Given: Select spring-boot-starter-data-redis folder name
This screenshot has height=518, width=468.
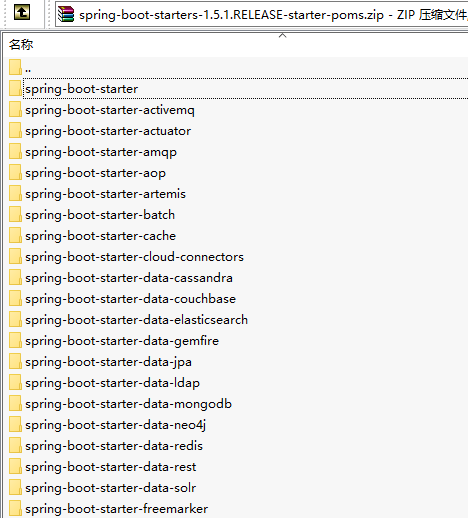Looking at the screenshot, I should pyautogui.click(x=114, y=446).
